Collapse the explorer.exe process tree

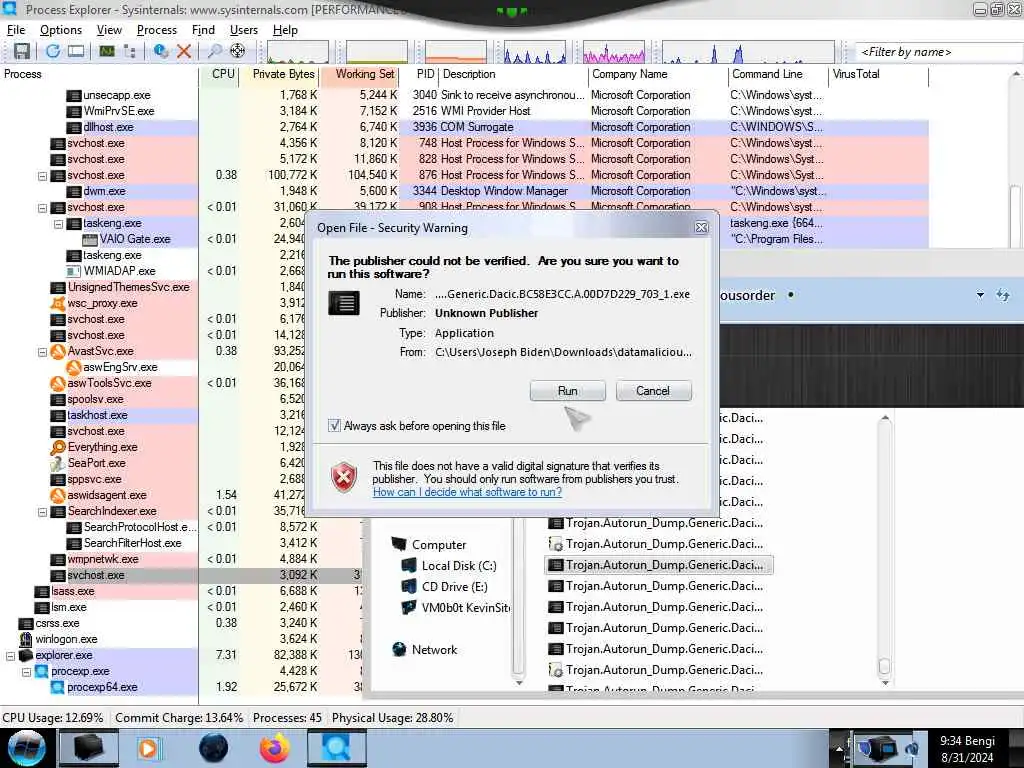coord(10,656)
